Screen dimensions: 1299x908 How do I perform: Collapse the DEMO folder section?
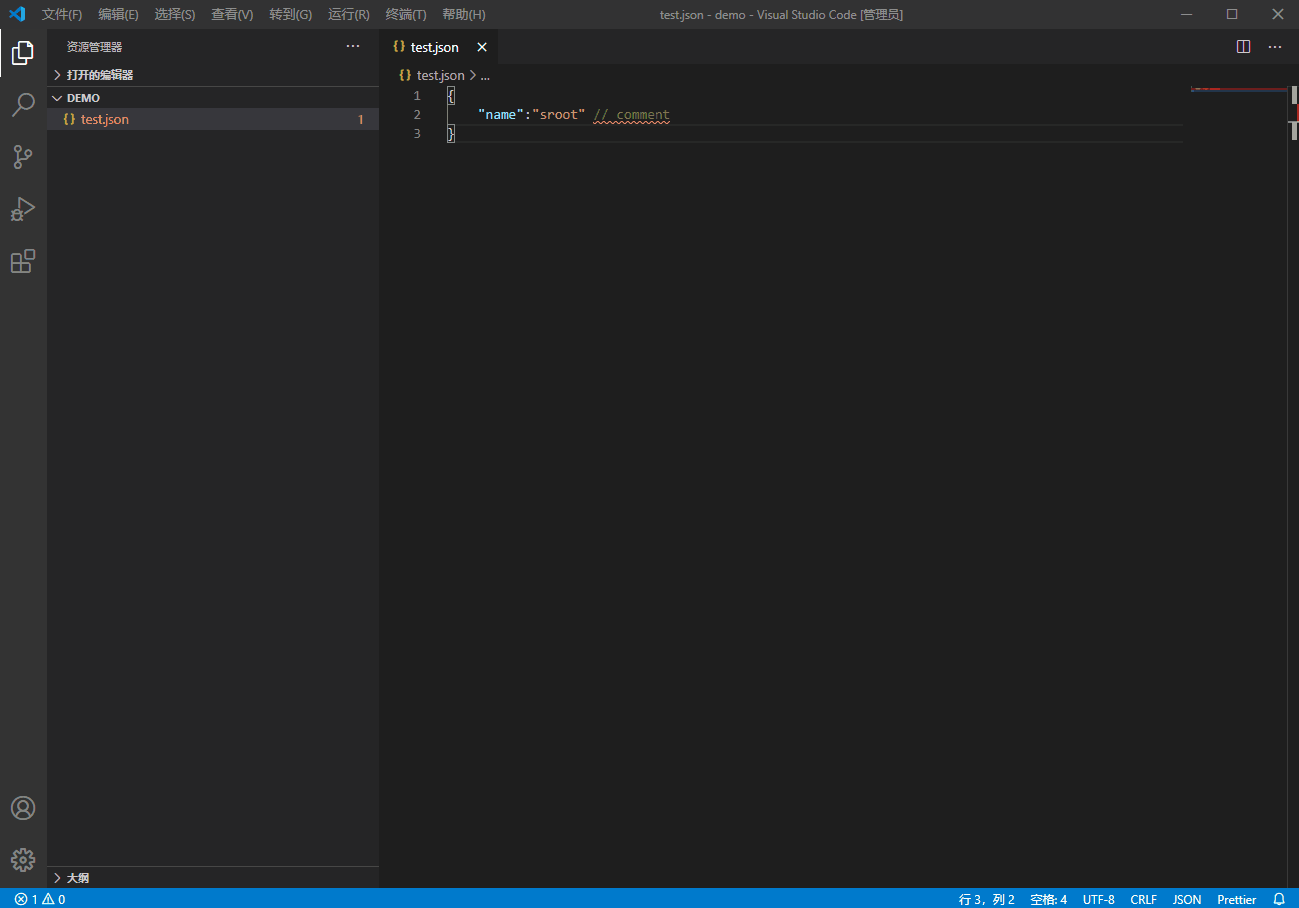click(x=213, y=98)
